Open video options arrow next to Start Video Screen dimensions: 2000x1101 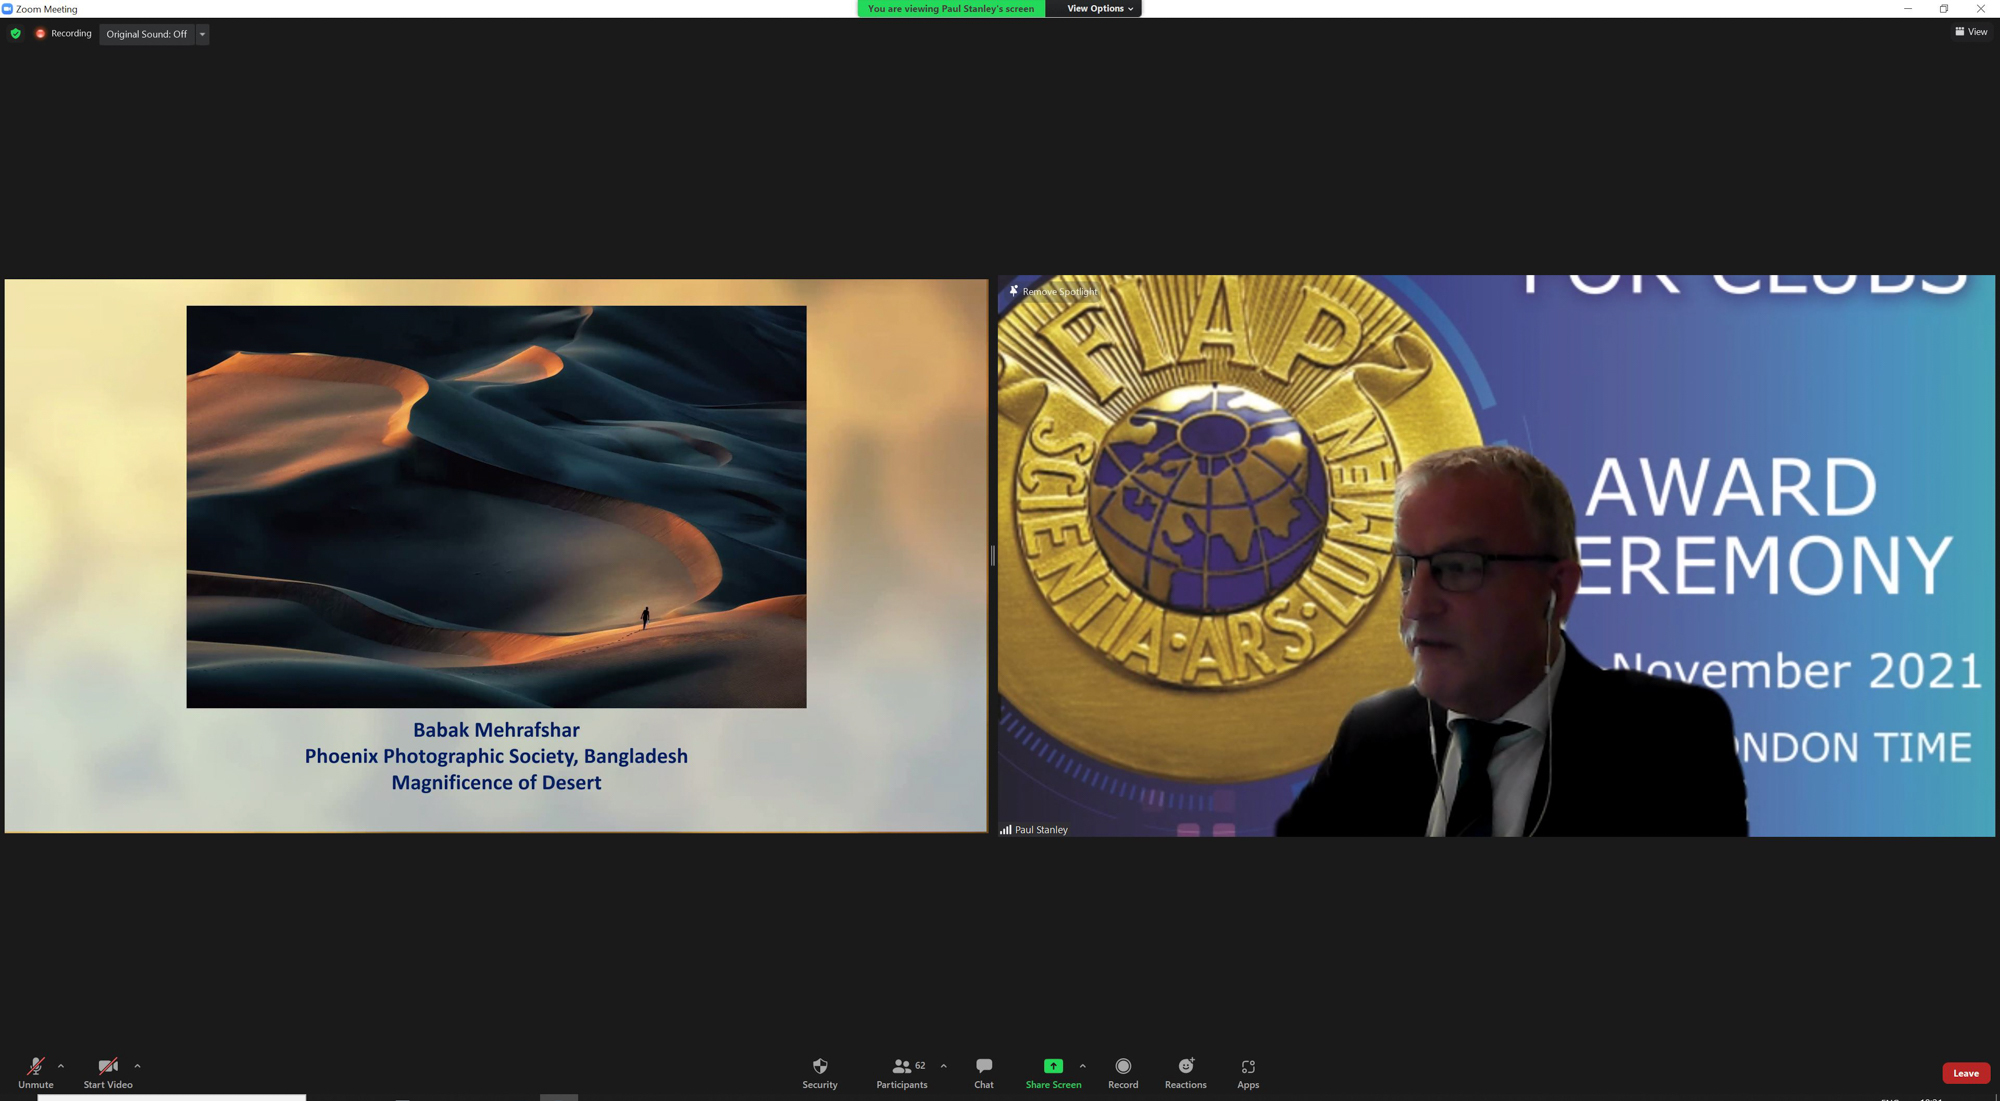(x=137, y=1066)
